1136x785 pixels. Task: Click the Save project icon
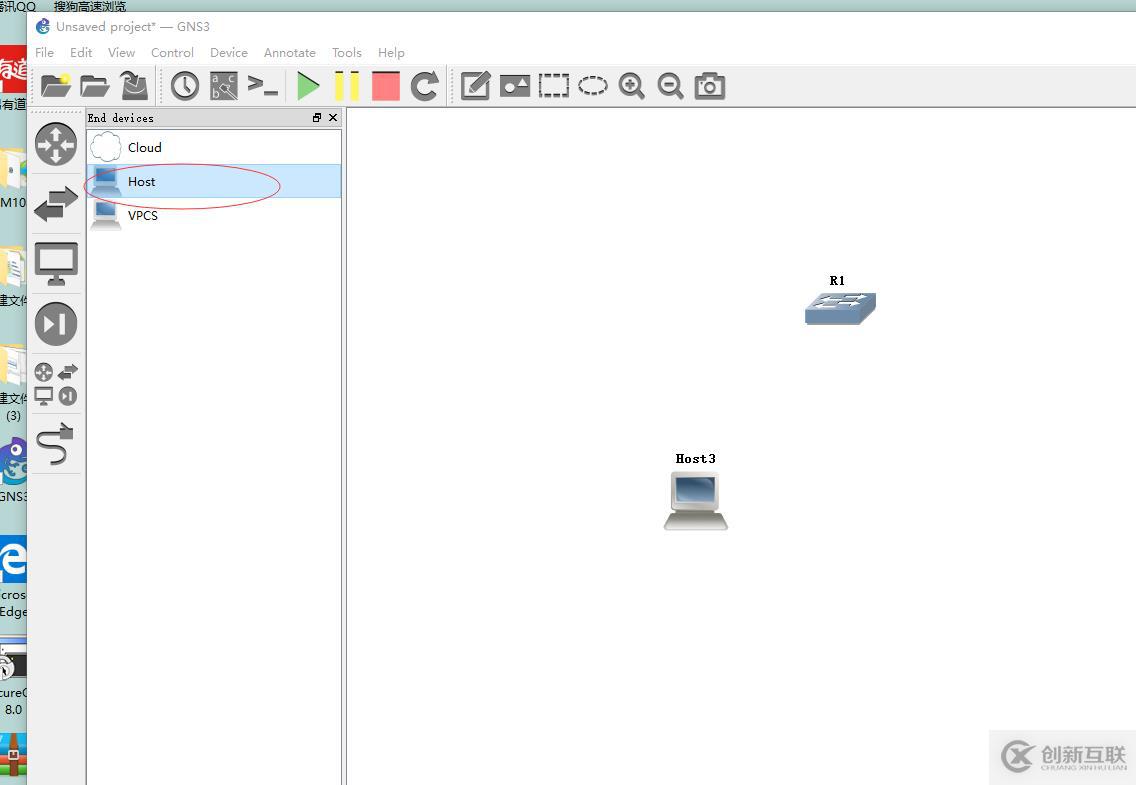pos(134,85)
